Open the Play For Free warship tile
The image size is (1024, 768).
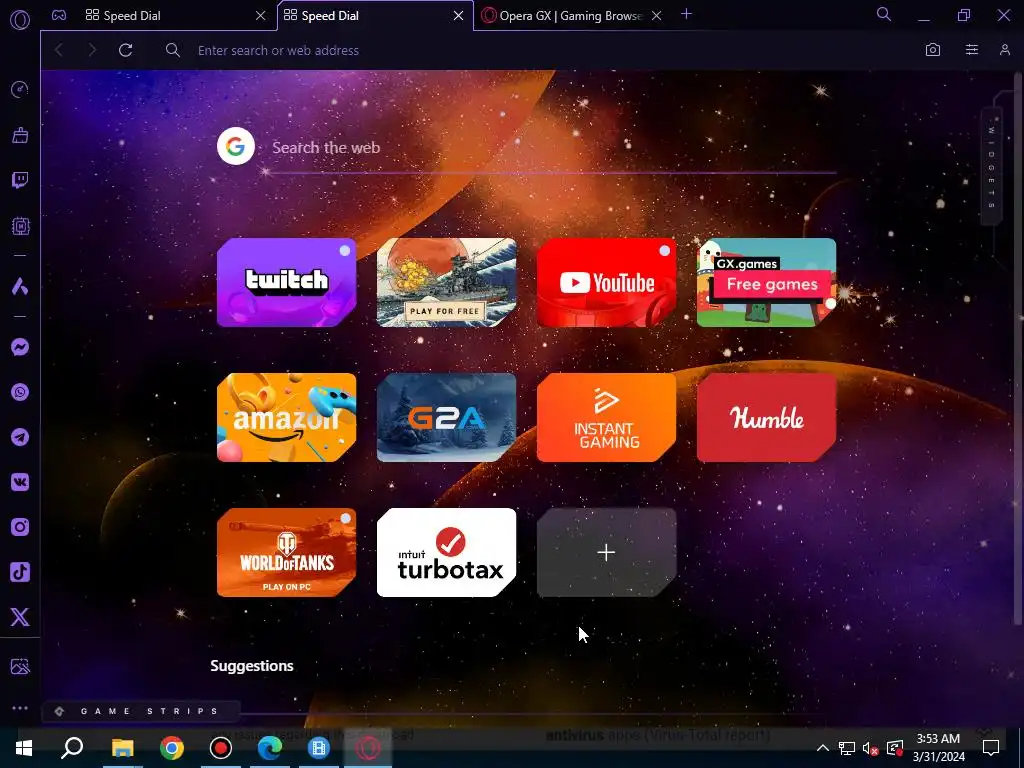pos(447,282)
